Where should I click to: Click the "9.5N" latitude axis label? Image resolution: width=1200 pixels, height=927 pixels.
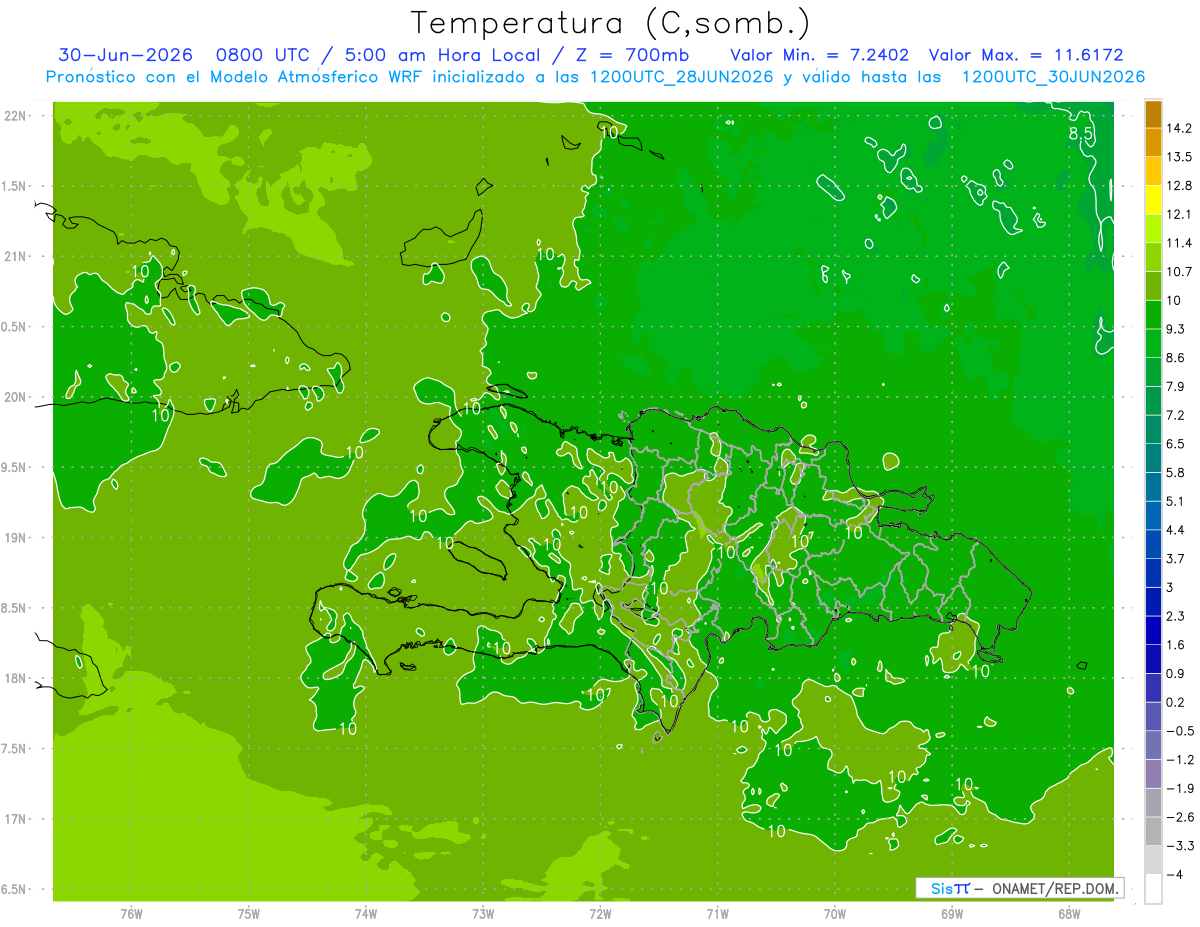[15, 468]
